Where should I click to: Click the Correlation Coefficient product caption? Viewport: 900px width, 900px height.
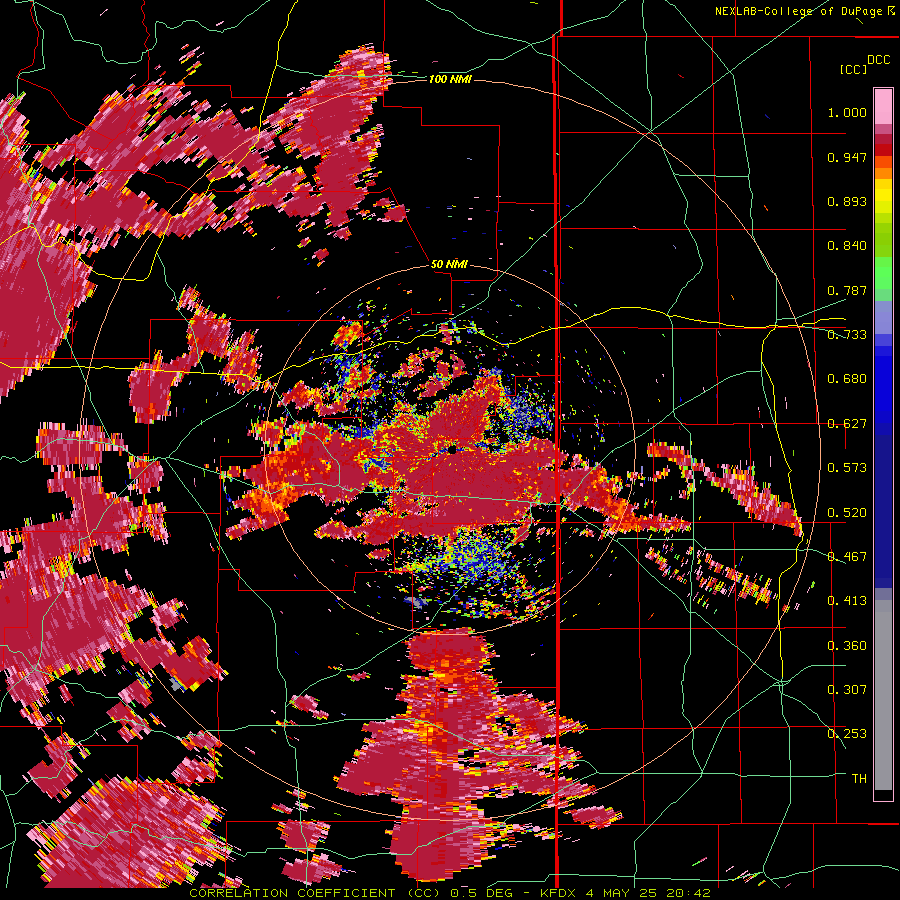pyautogui.click(x=450, y=893)
